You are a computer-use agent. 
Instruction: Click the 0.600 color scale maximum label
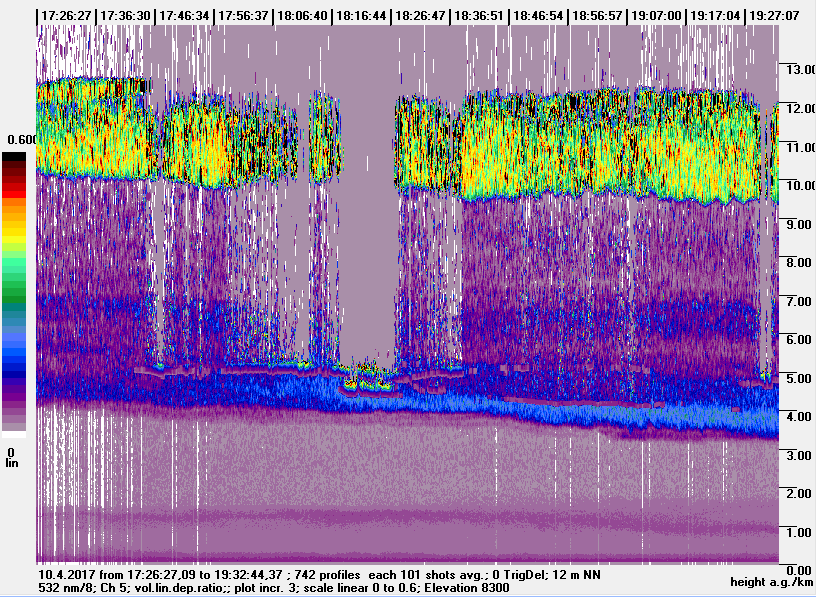(21, 140)
